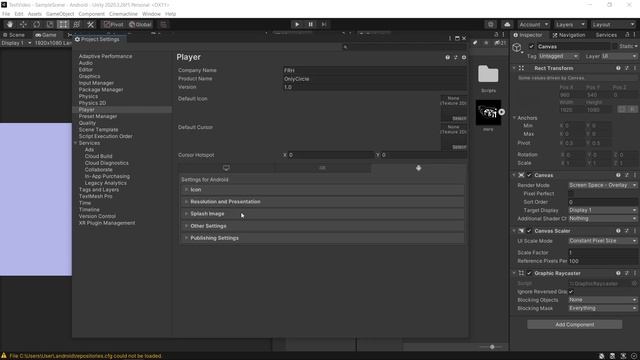Image resolution: width=640 pixels, height=360 pixels.
Task: Select the Hand tool in the toolbar
Action: pos(10,24)
